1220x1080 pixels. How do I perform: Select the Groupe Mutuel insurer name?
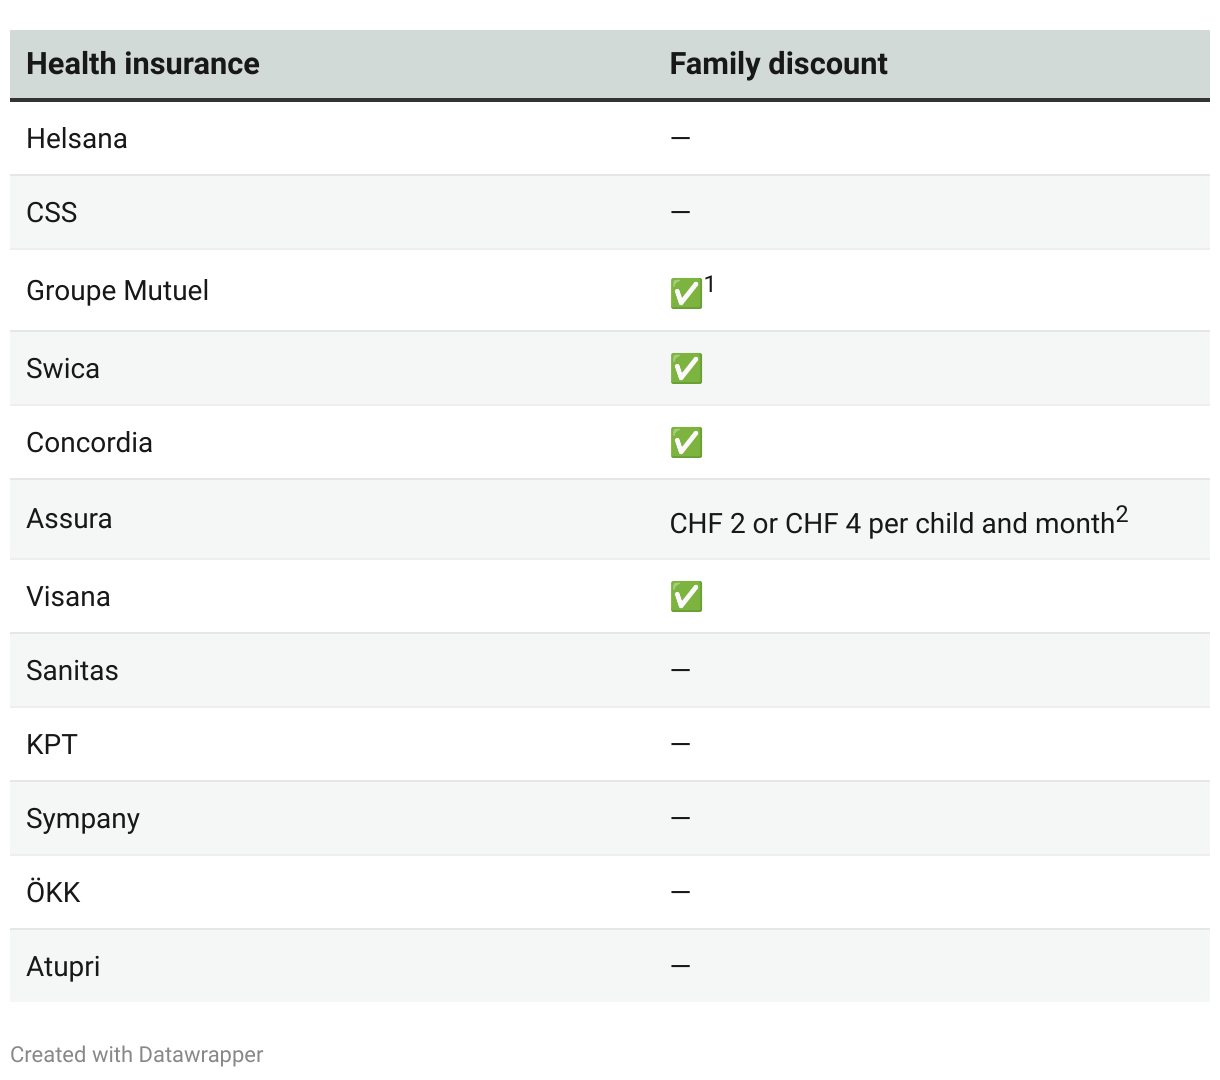pyautogui.click(x=117, y=291)
